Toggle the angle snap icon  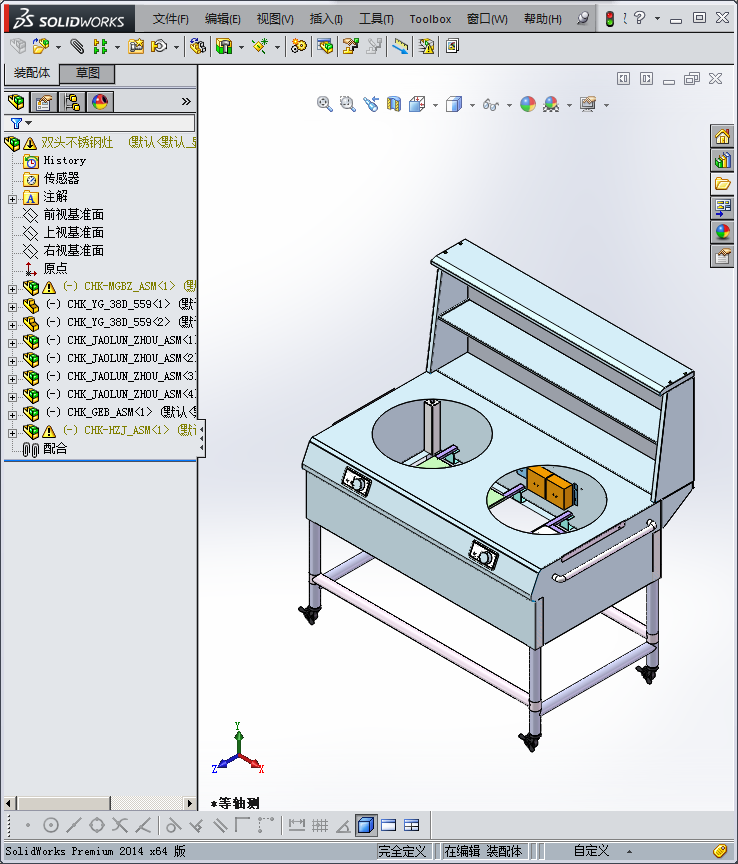pyautogui.click(x=343, y=825)
